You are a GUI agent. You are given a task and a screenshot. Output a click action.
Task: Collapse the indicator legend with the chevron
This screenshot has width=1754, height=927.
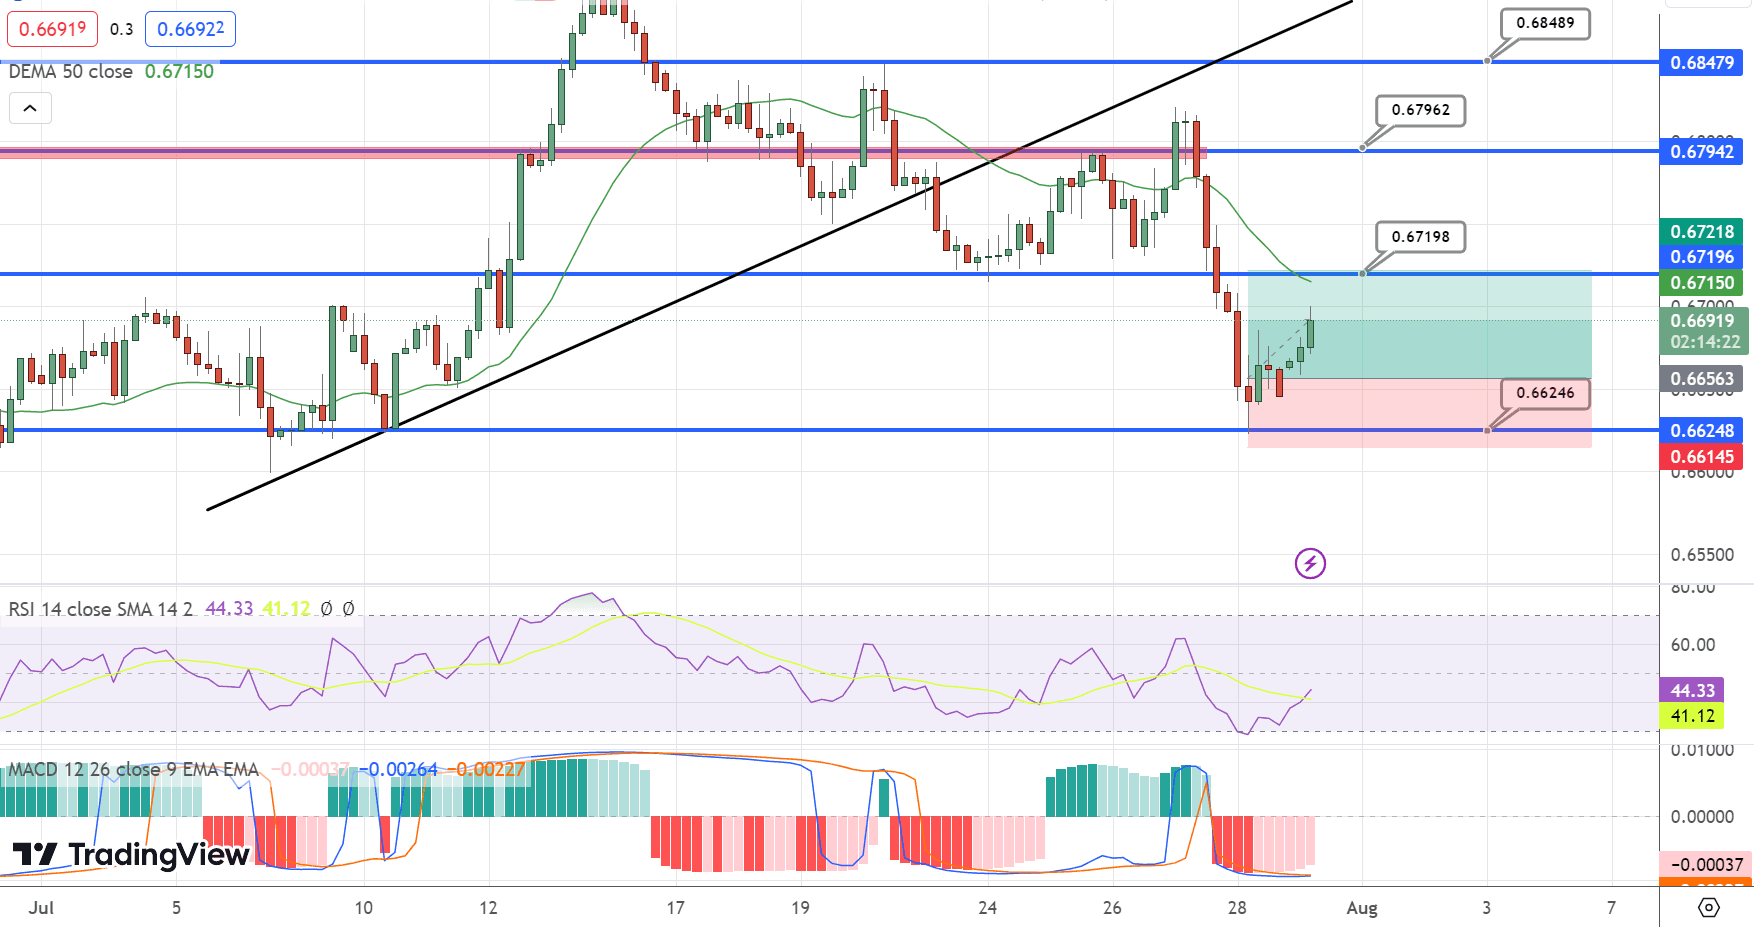pos(30,108)
